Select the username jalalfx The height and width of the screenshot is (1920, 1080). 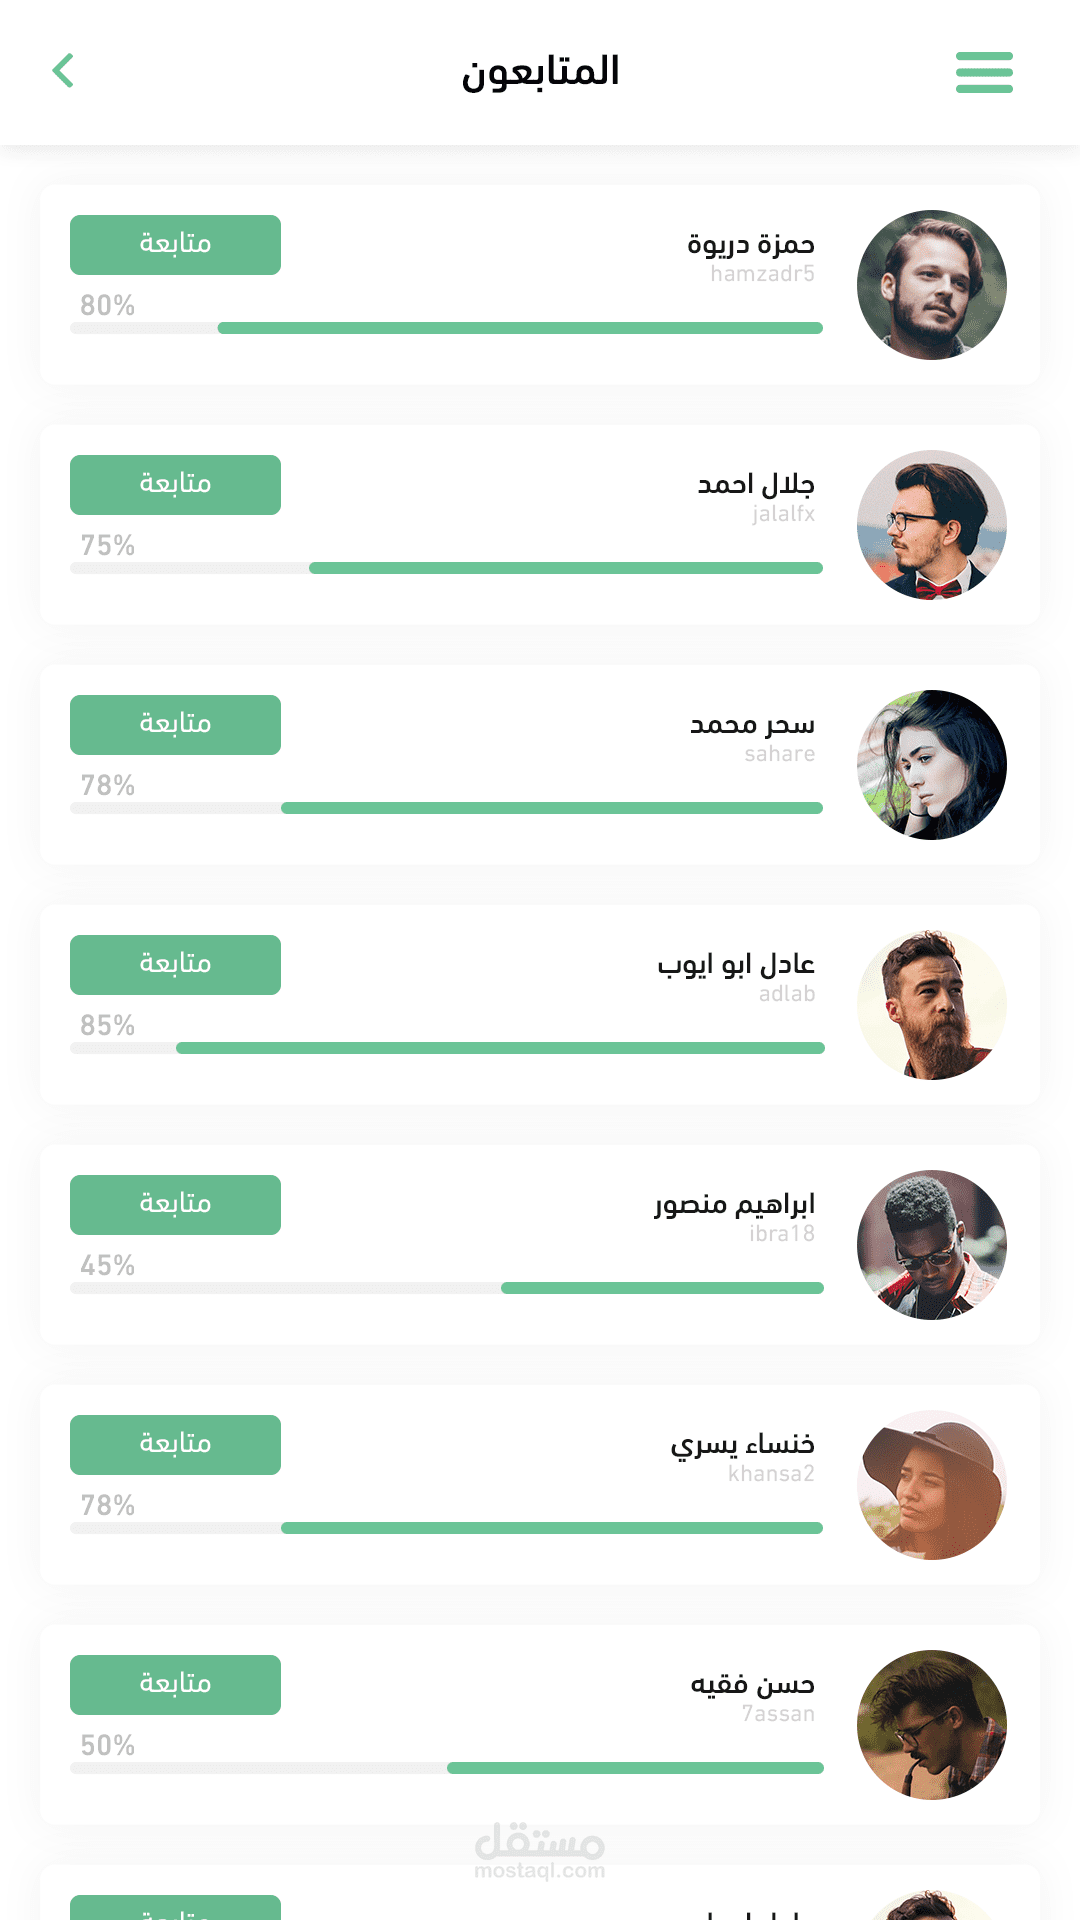click(783, 514)
